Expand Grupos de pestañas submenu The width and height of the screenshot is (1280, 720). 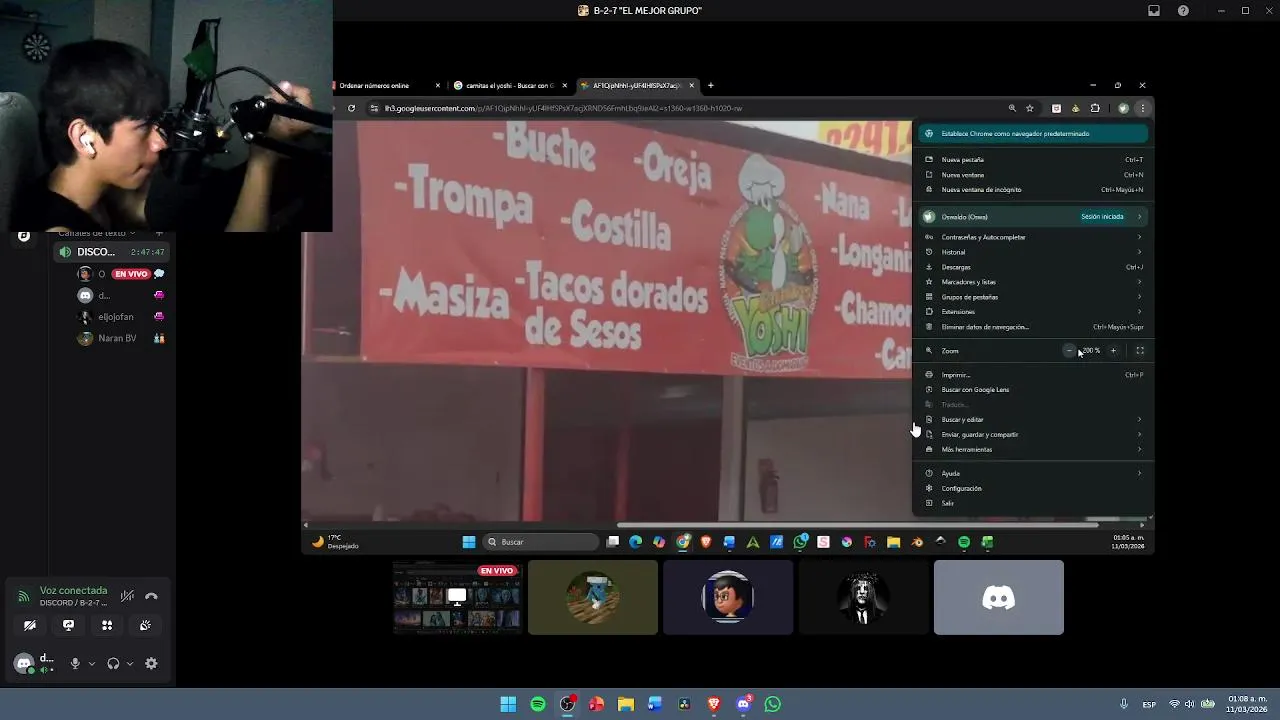coord(1034,297)
